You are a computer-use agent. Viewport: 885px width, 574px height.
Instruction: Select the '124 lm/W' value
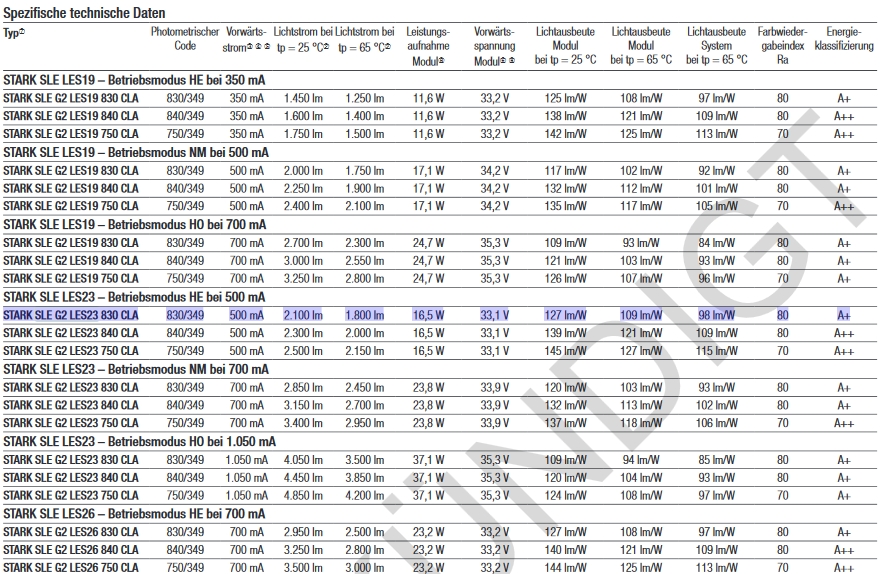pyautogui.click(x=566, y=495)
